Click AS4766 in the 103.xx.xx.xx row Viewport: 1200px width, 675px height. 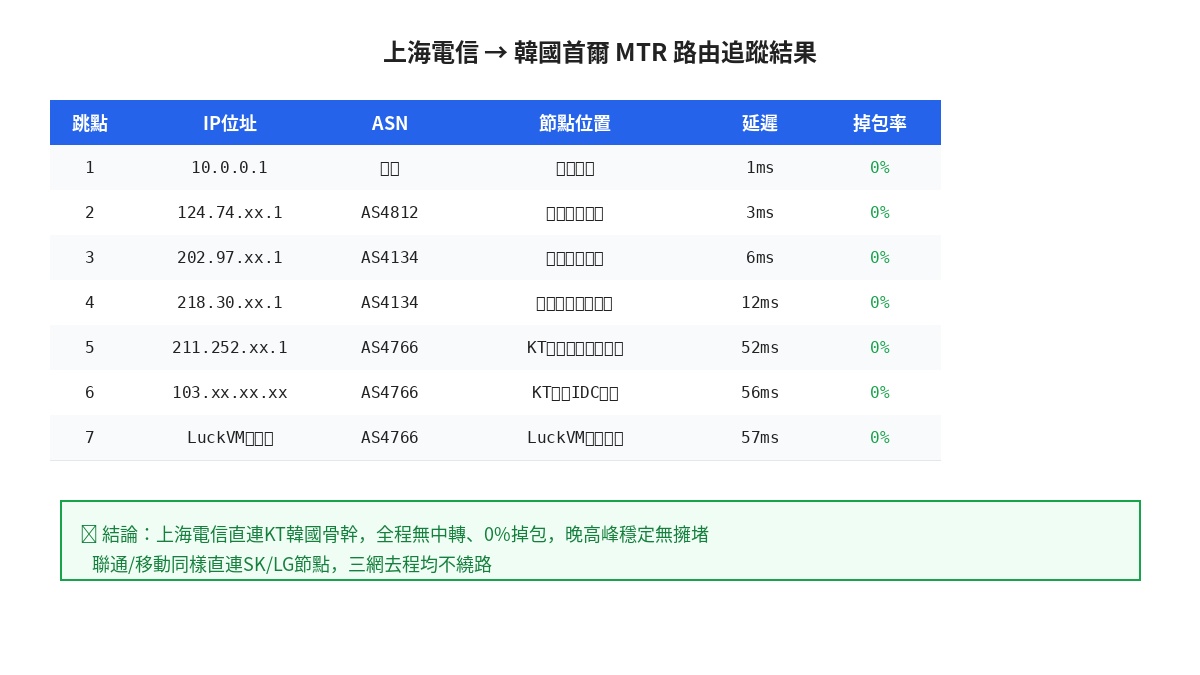point(390,393)
